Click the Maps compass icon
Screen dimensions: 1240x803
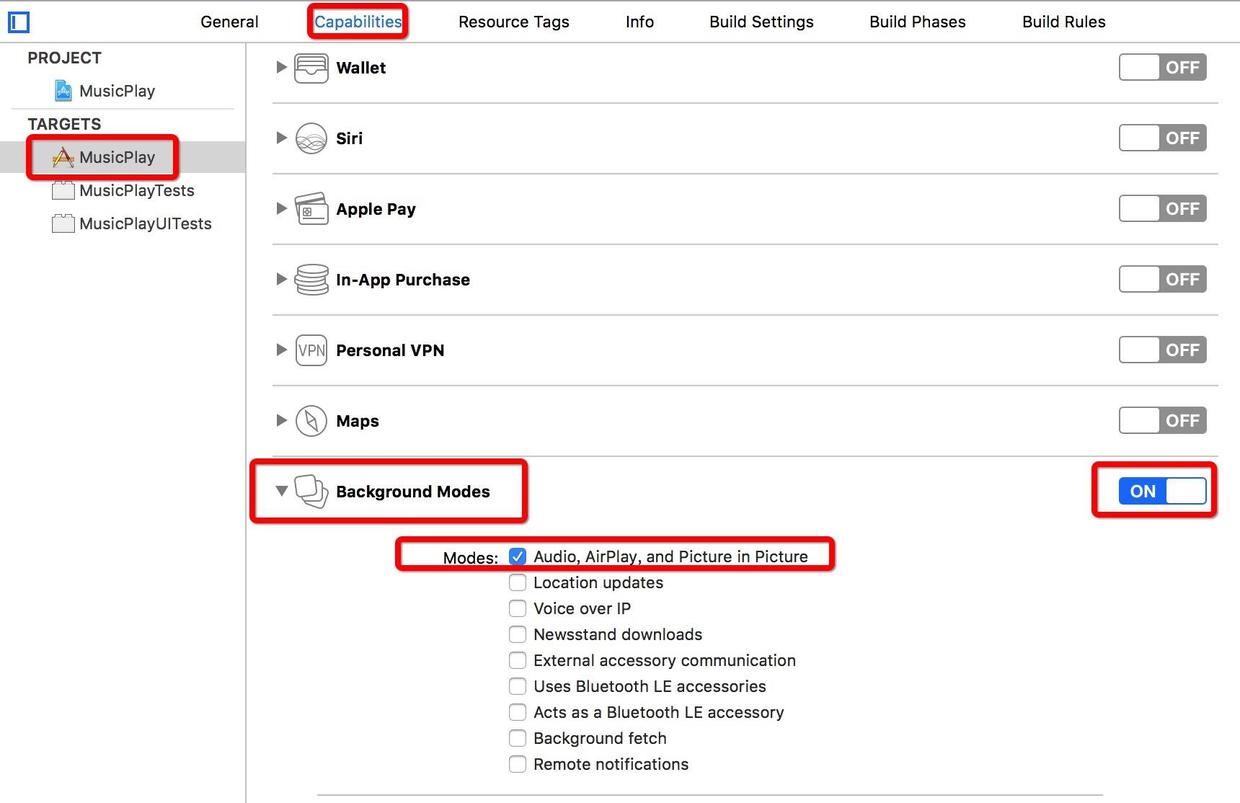(311, 421)
